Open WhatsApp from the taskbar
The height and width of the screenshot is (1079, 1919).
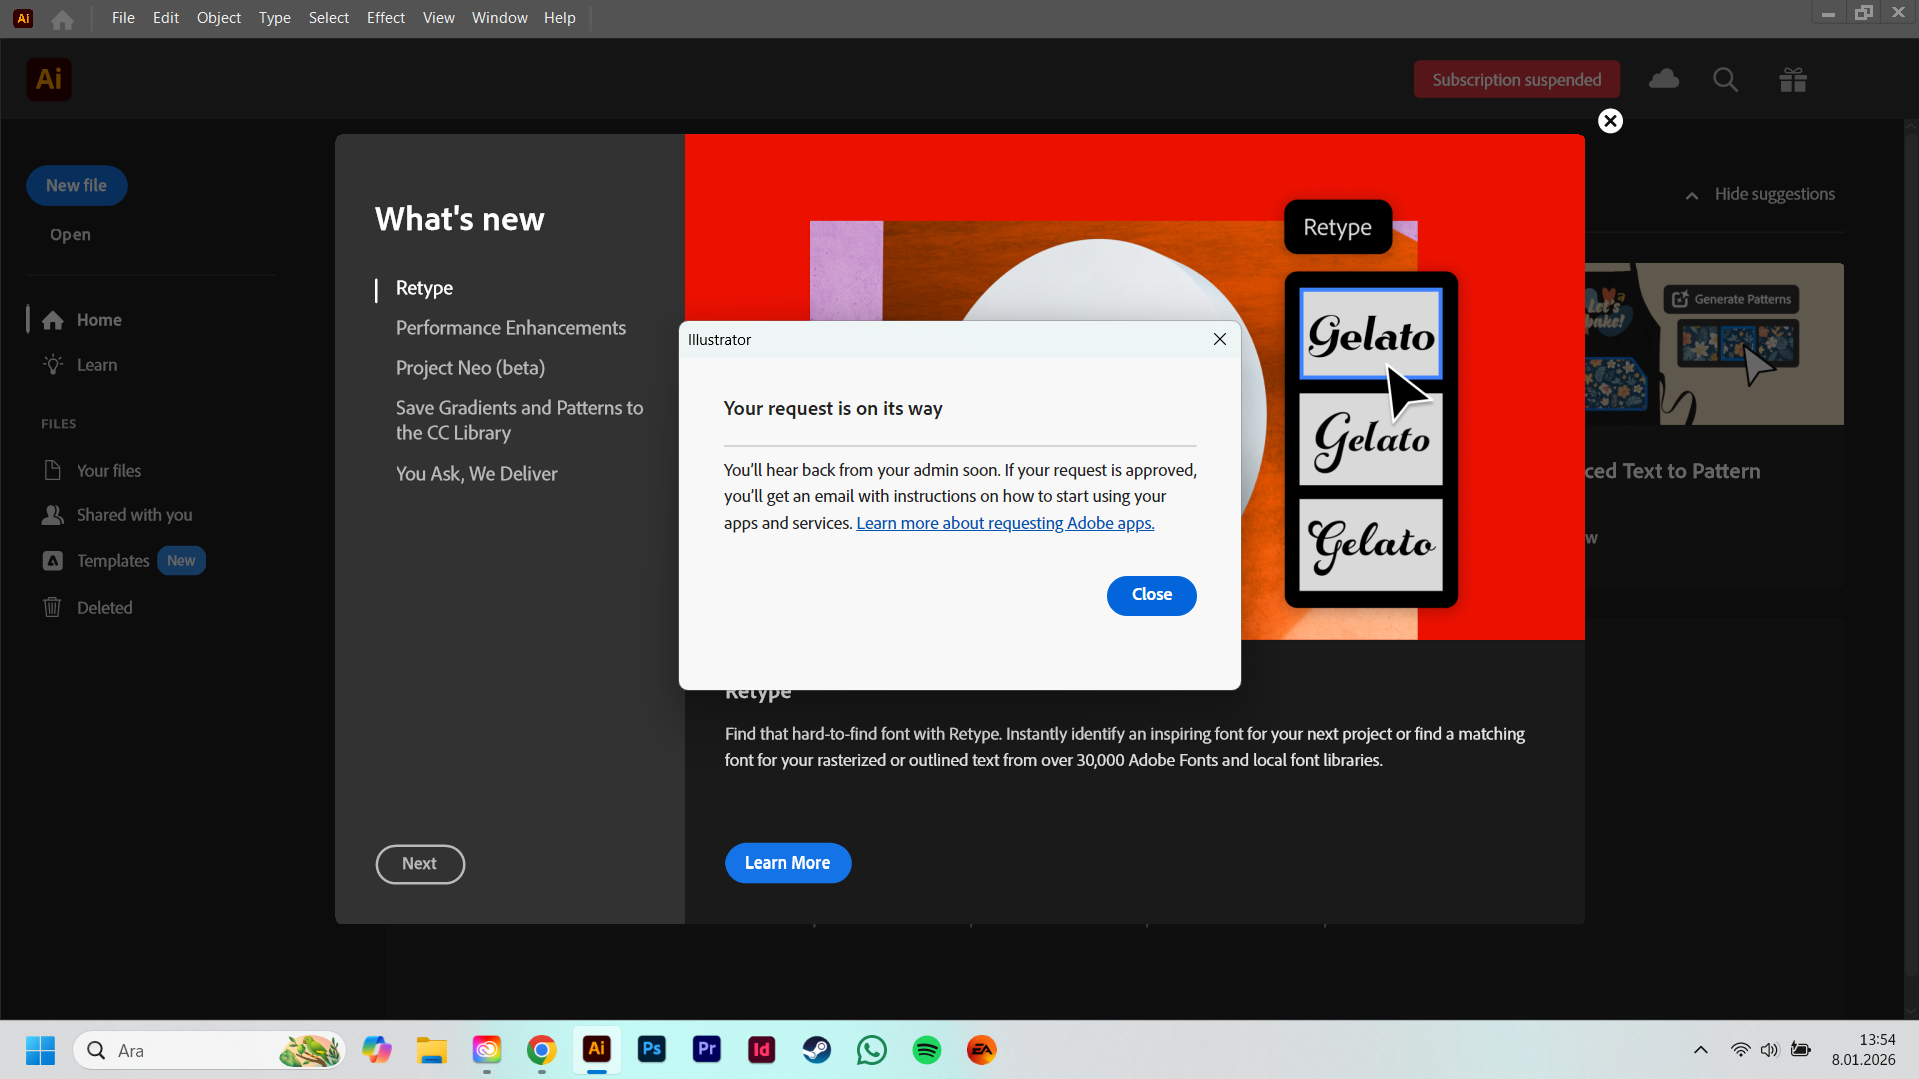872,1050
